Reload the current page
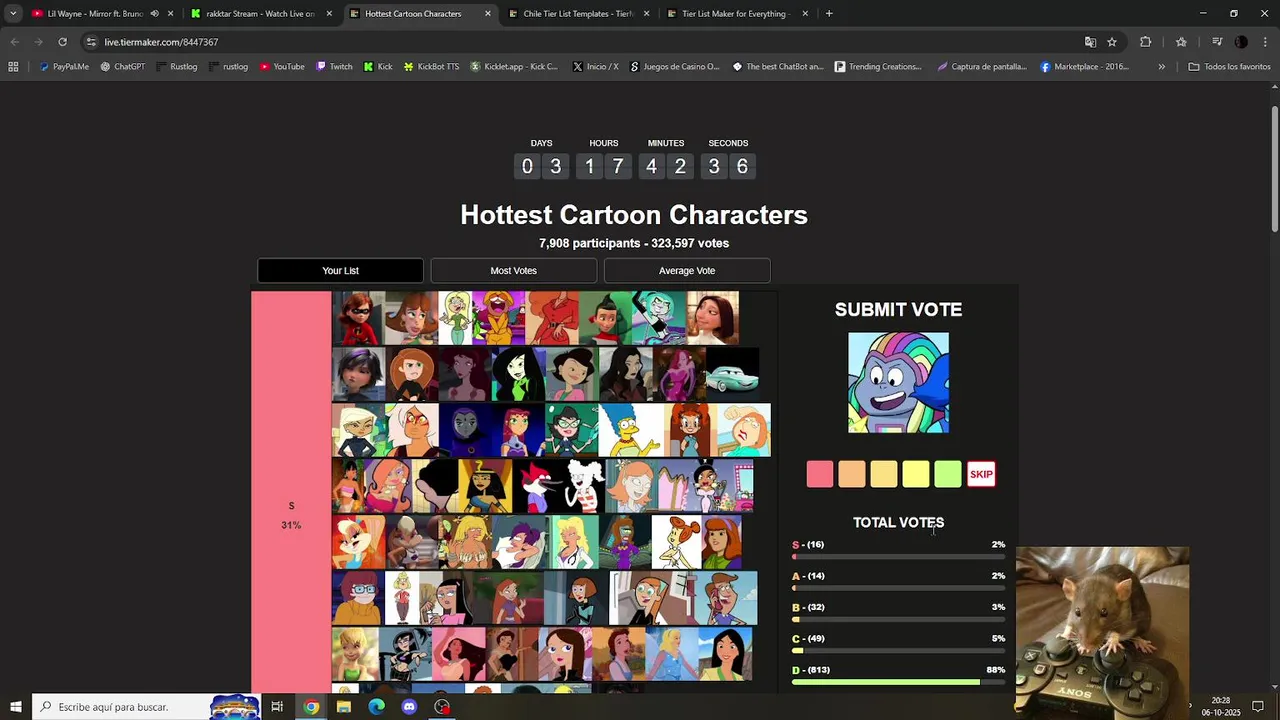The width and height of the screenshot is (1280, 720). coord(62,42)
